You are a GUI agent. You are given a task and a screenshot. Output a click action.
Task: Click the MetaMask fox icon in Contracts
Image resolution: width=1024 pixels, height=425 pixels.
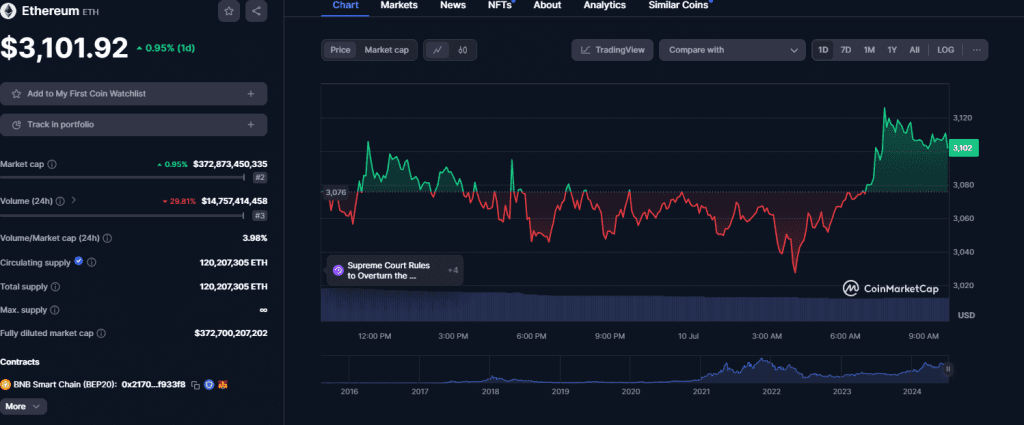pos(224,384)
